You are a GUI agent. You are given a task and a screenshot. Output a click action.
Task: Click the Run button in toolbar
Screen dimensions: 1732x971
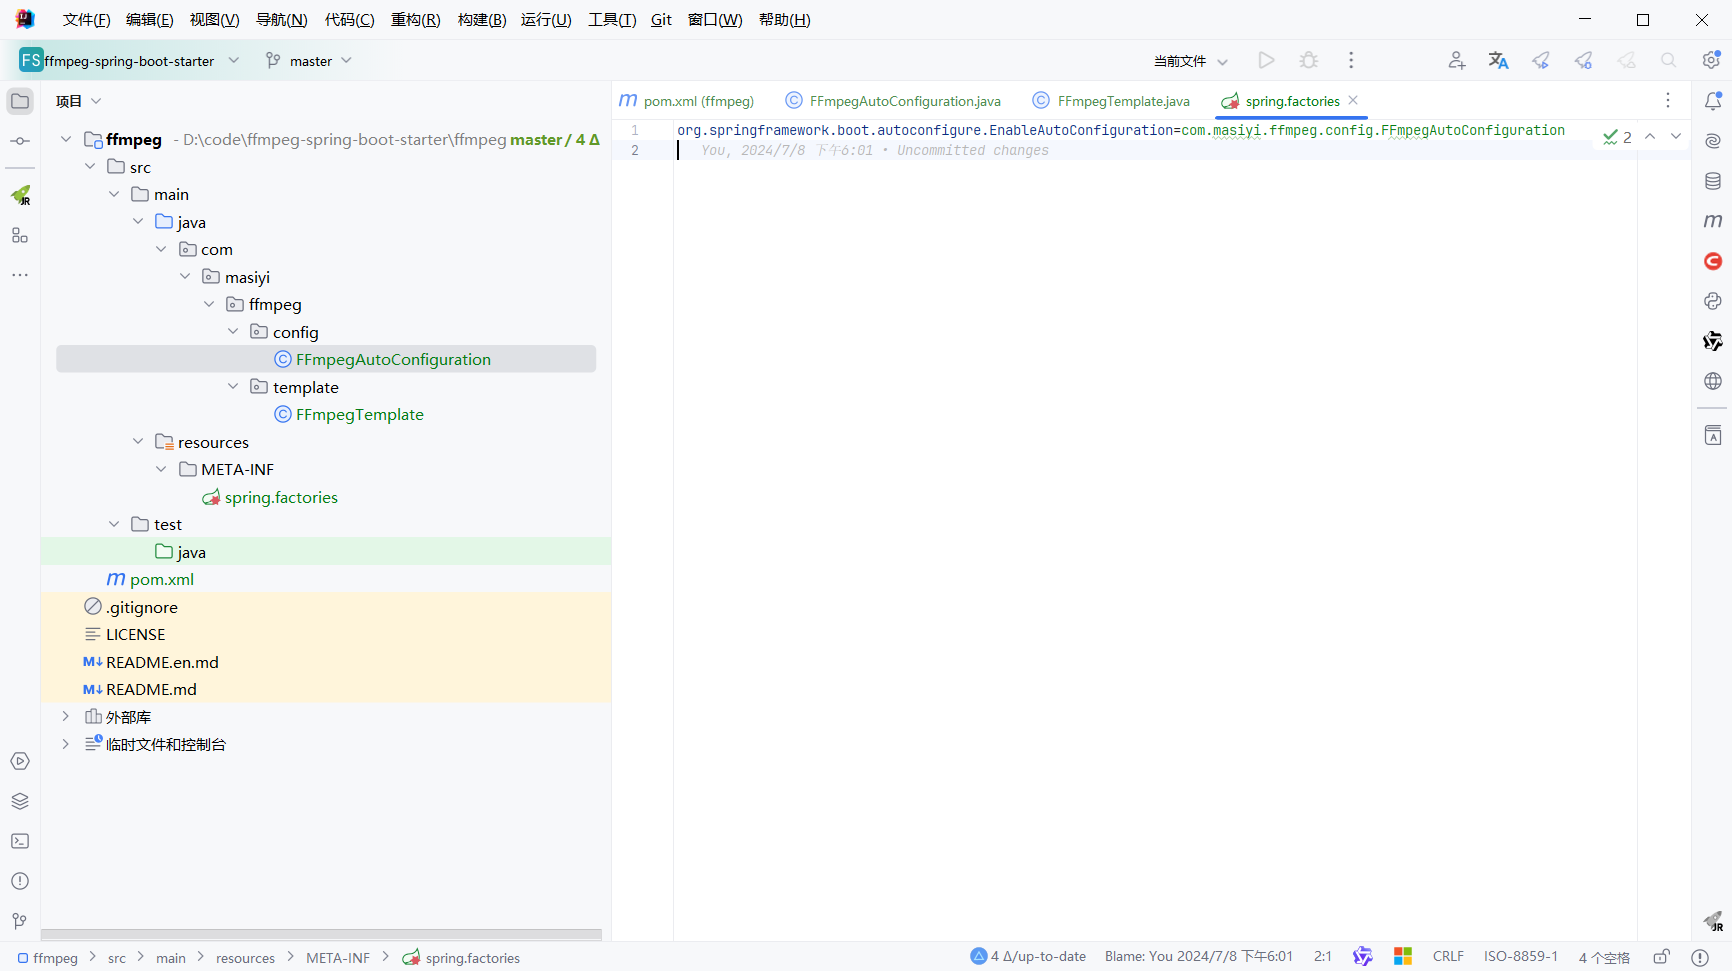pyautogui.click(x=1266, y=60)
